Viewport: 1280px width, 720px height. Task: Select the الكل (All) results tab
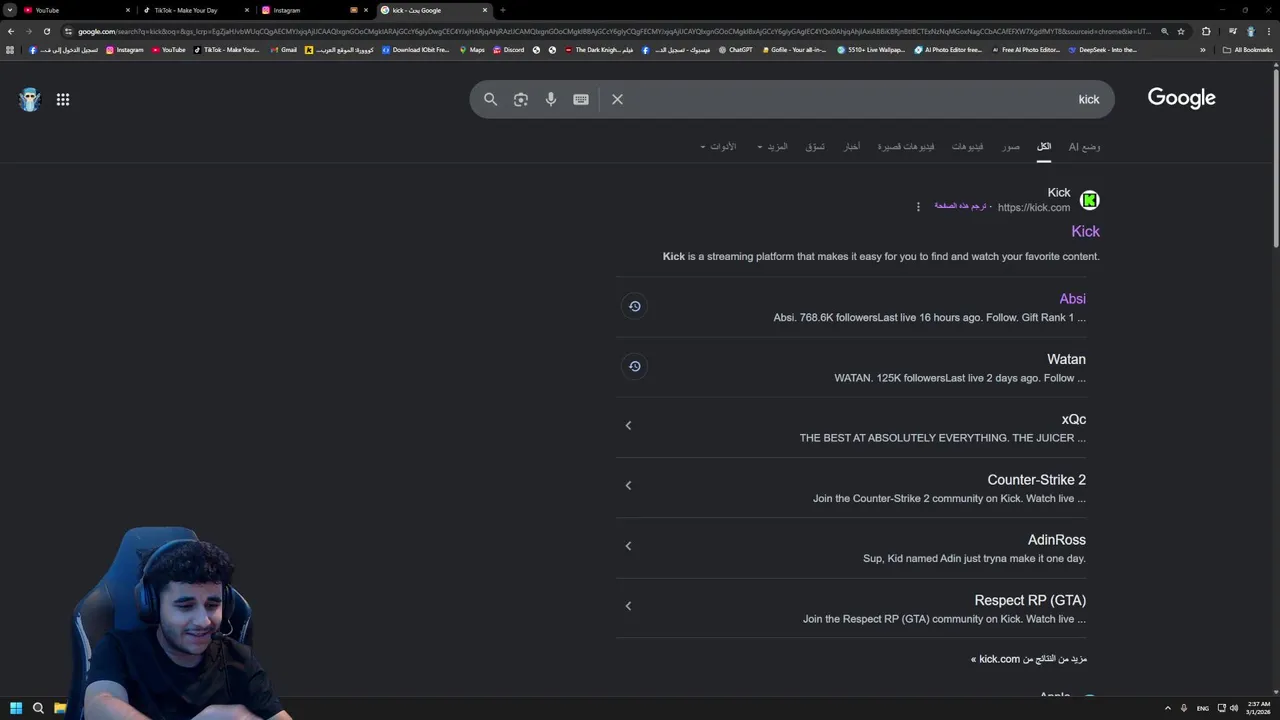(x=1044, y=147)
